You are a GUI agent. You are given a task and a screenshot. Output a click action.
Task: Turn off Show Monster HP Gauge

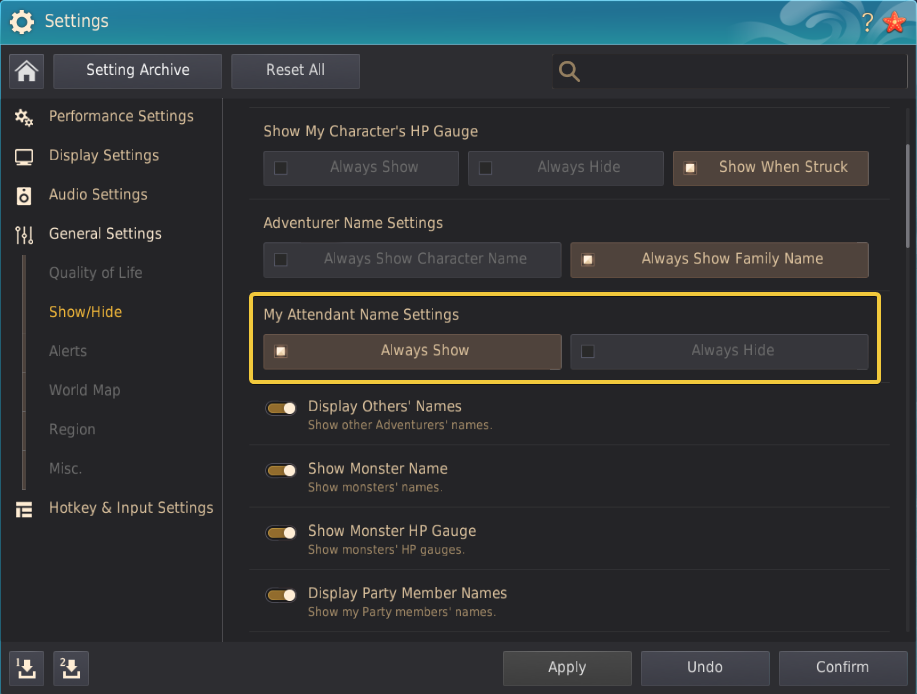pos(281,532)
